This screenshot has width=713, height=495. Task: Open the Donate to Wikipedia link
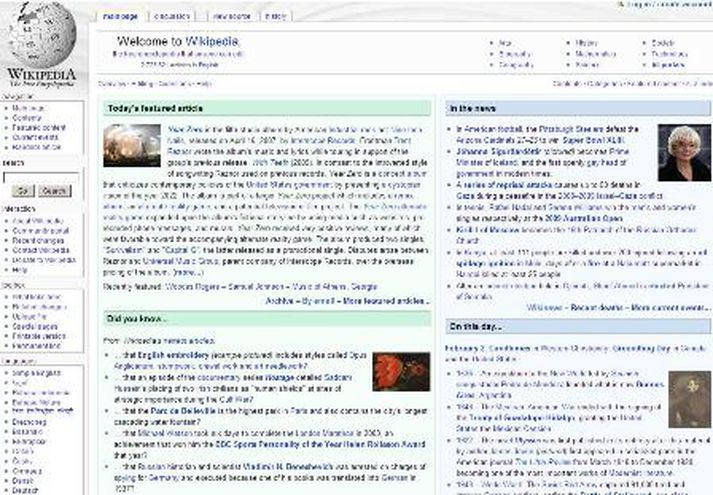click(44, 260)
